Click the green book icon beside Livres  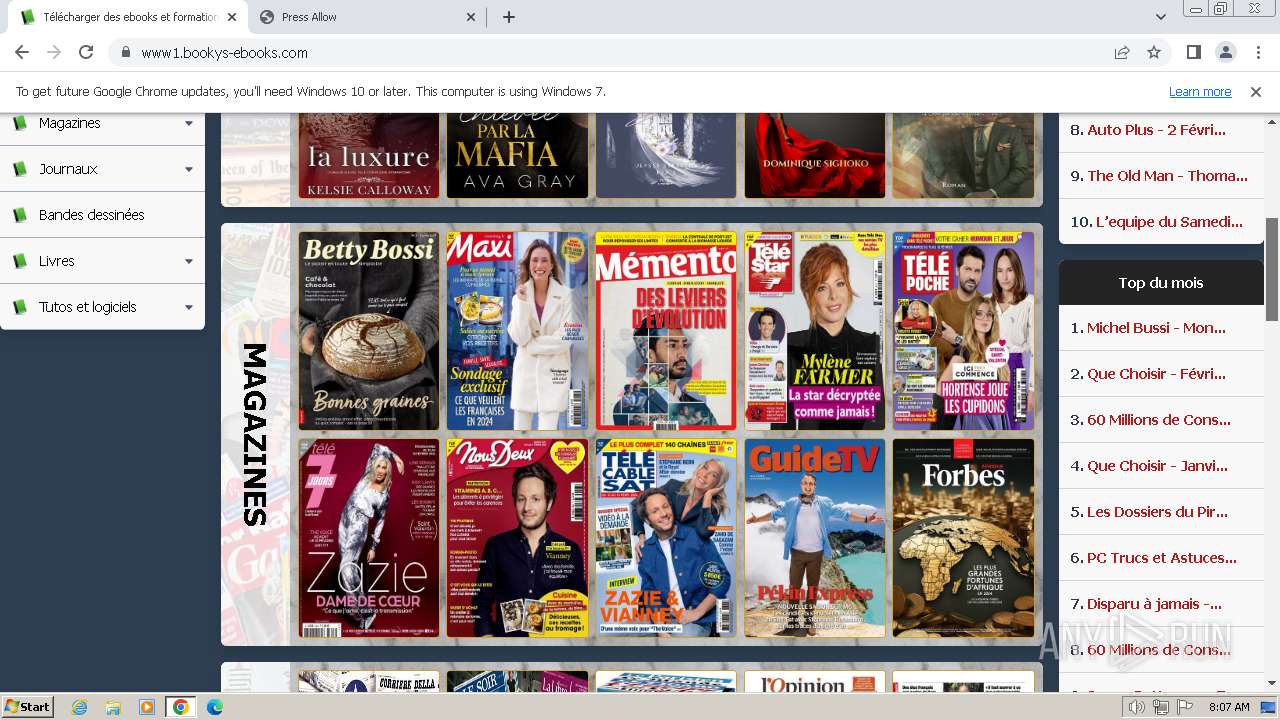[x=19, y=261]
